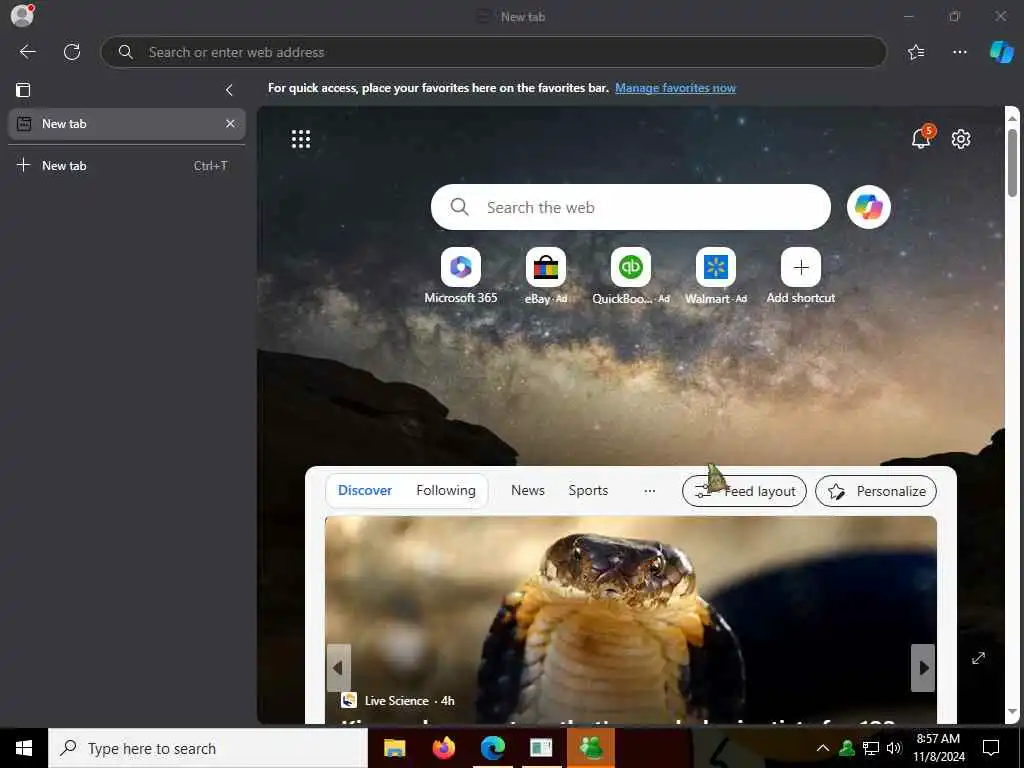
Task: Open the profile avatar menu
Action: pos(22,15)
